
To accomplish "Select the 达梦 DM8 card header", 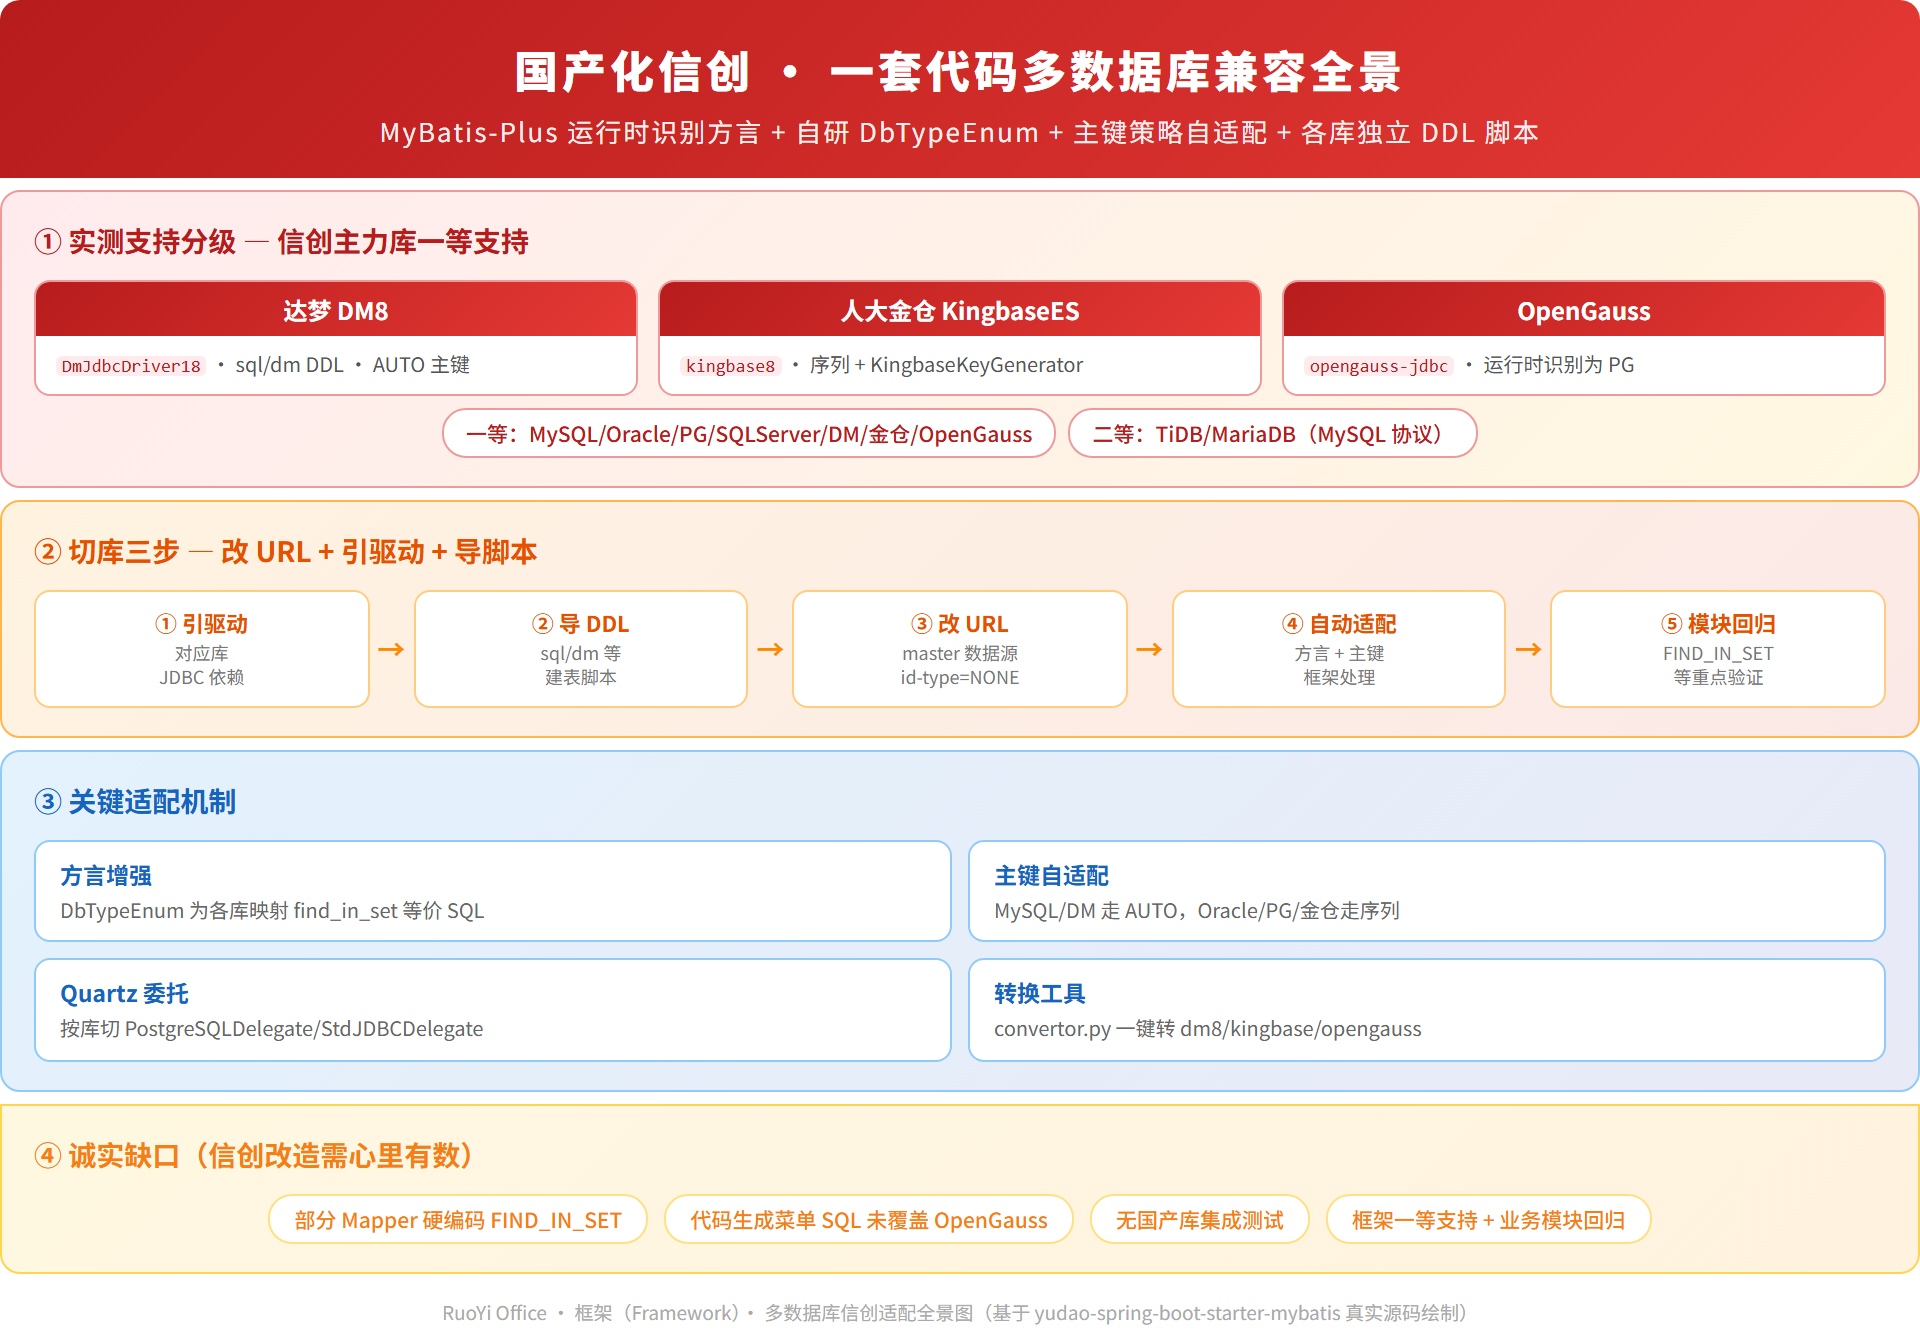I will click(x=336, y=311).
